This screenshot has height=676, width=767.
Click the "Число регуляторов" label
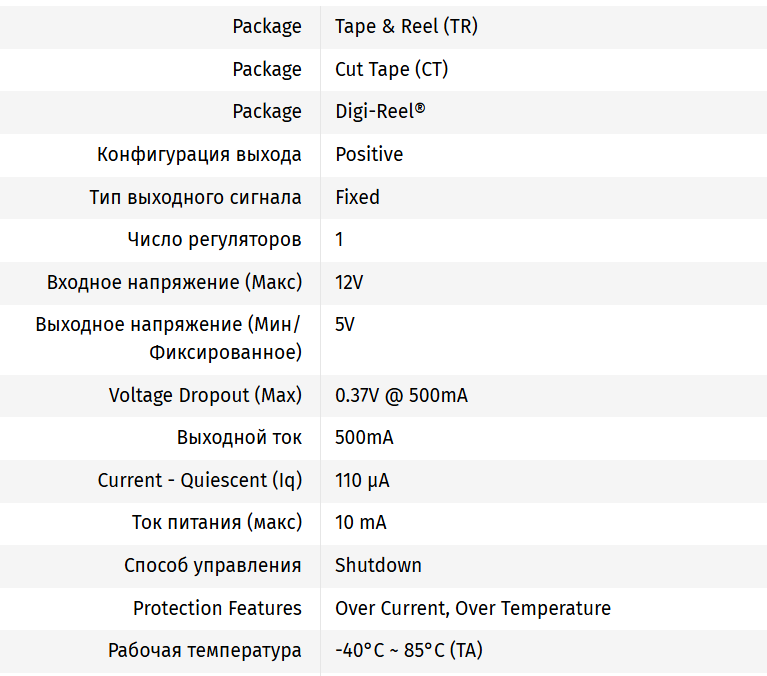pos(214,239)
